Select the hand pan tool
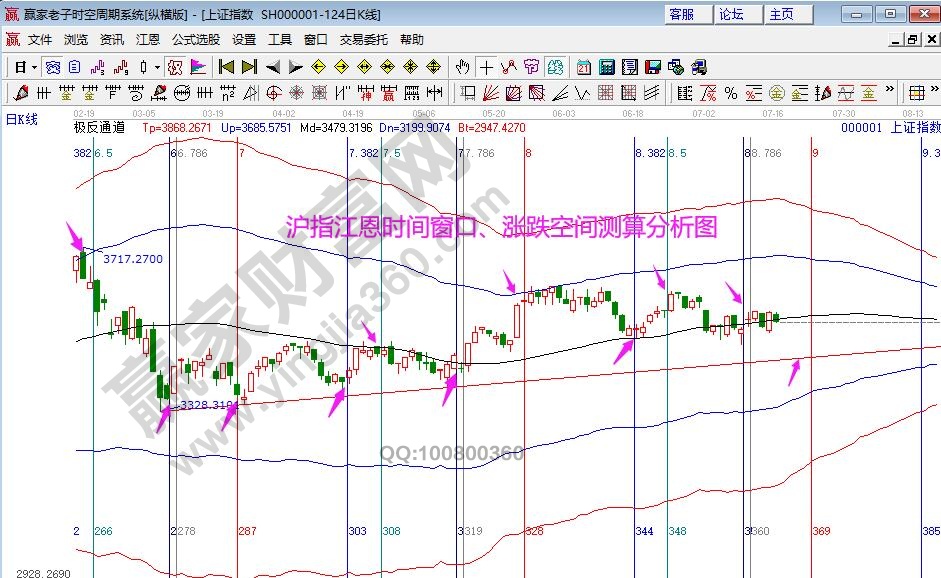The height and width of the screenshot is (578, 941). click(x=462, y=67)
